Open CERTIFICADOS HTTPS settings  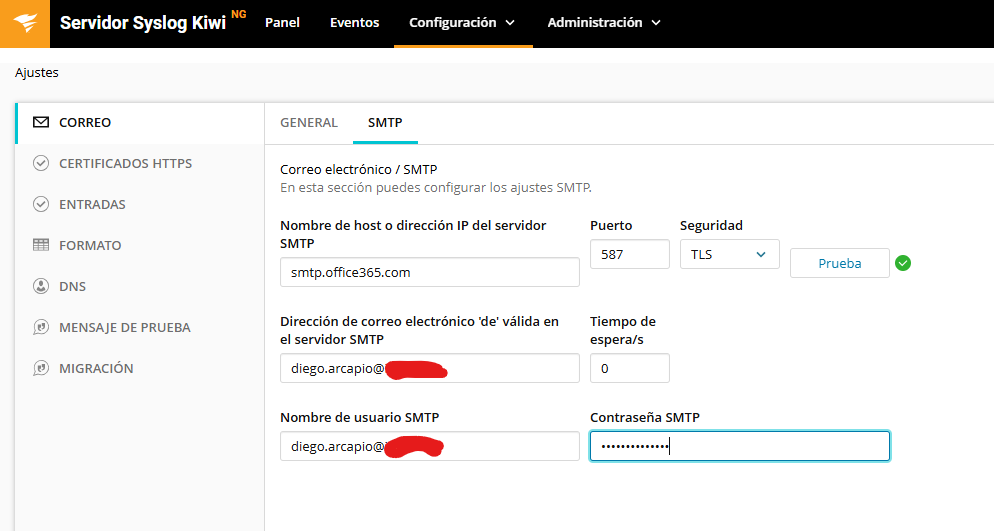tap(140, 163)
